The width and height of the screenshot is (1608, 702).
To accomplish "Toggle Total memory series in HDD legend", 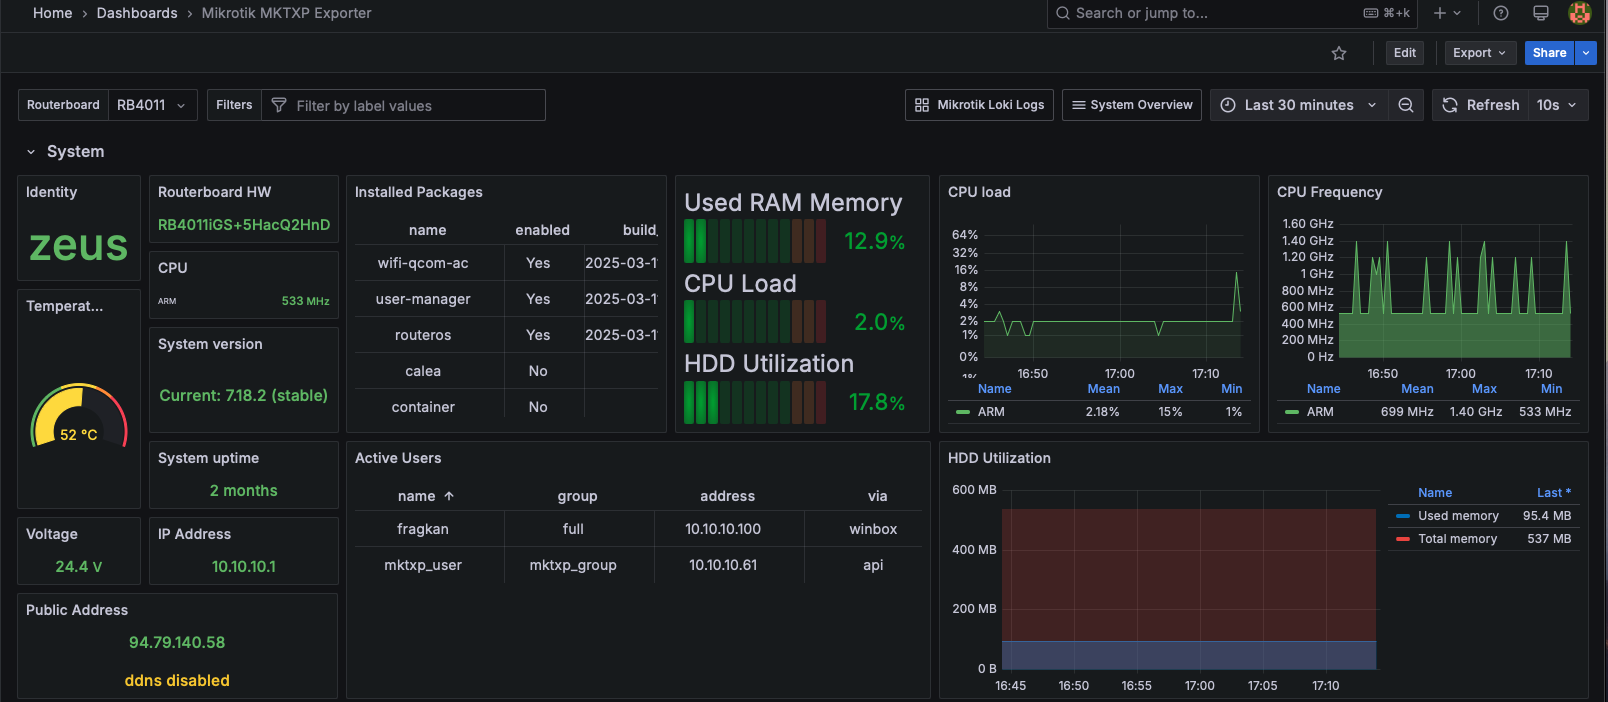I will pyautogui.click(x=1457, y=539).
